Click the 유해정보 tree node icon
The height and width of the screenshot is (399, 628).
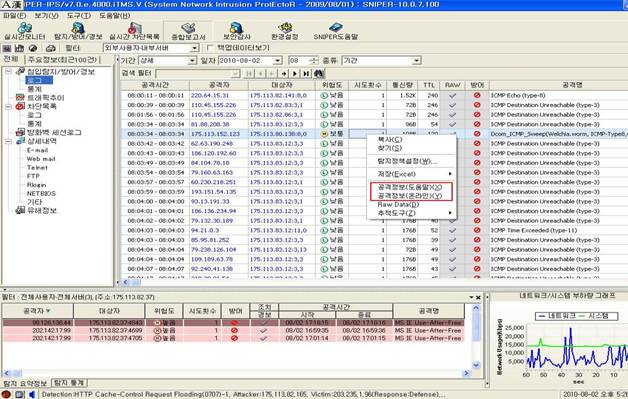pos(20,210)
